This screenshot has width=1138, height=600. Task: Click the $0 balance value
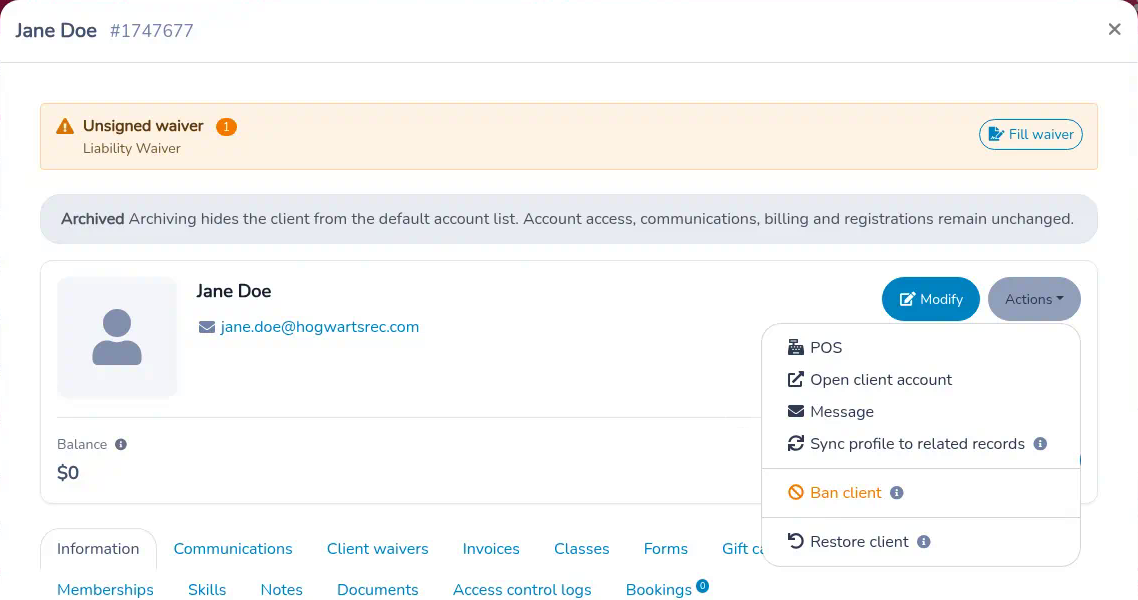(x=68, y=472)
